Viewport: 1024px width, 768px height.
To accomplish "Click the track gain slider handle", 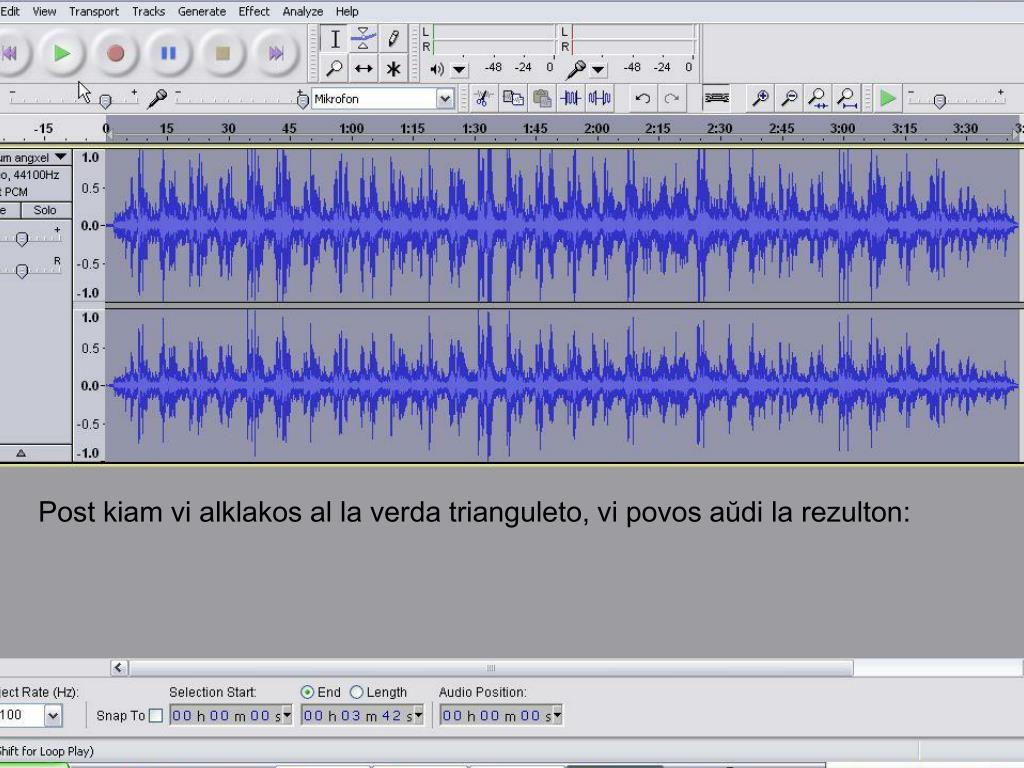I will pyautogui.click(x=22, y=239).
